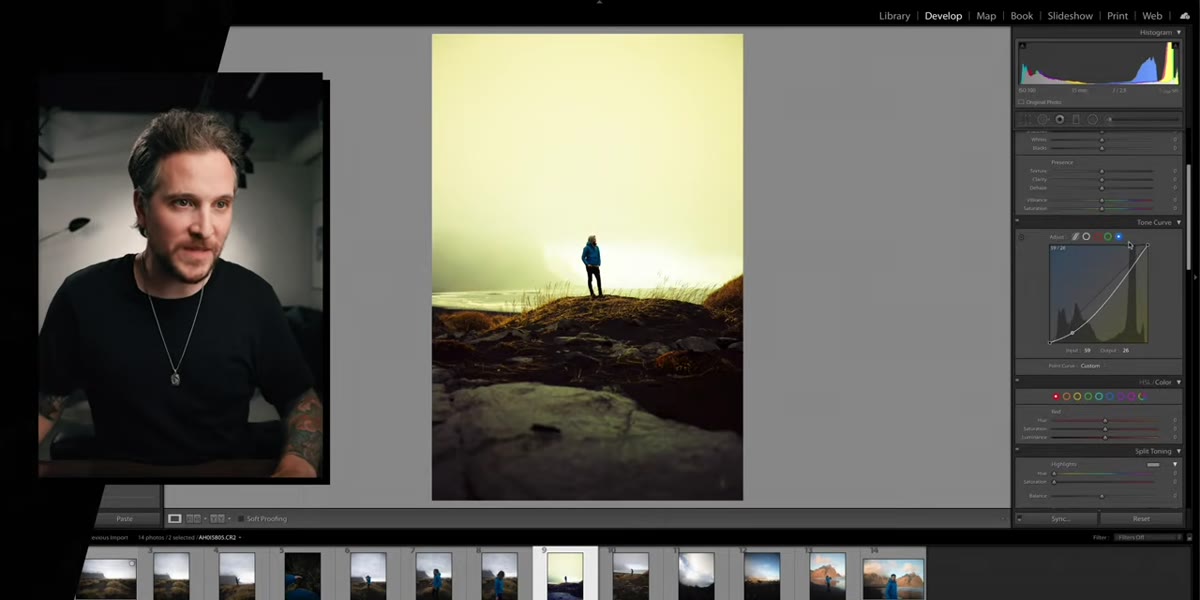Open the parametric curve adjust icon
The width and height of the screenshot is (1200, 600).
(1075, 236)
